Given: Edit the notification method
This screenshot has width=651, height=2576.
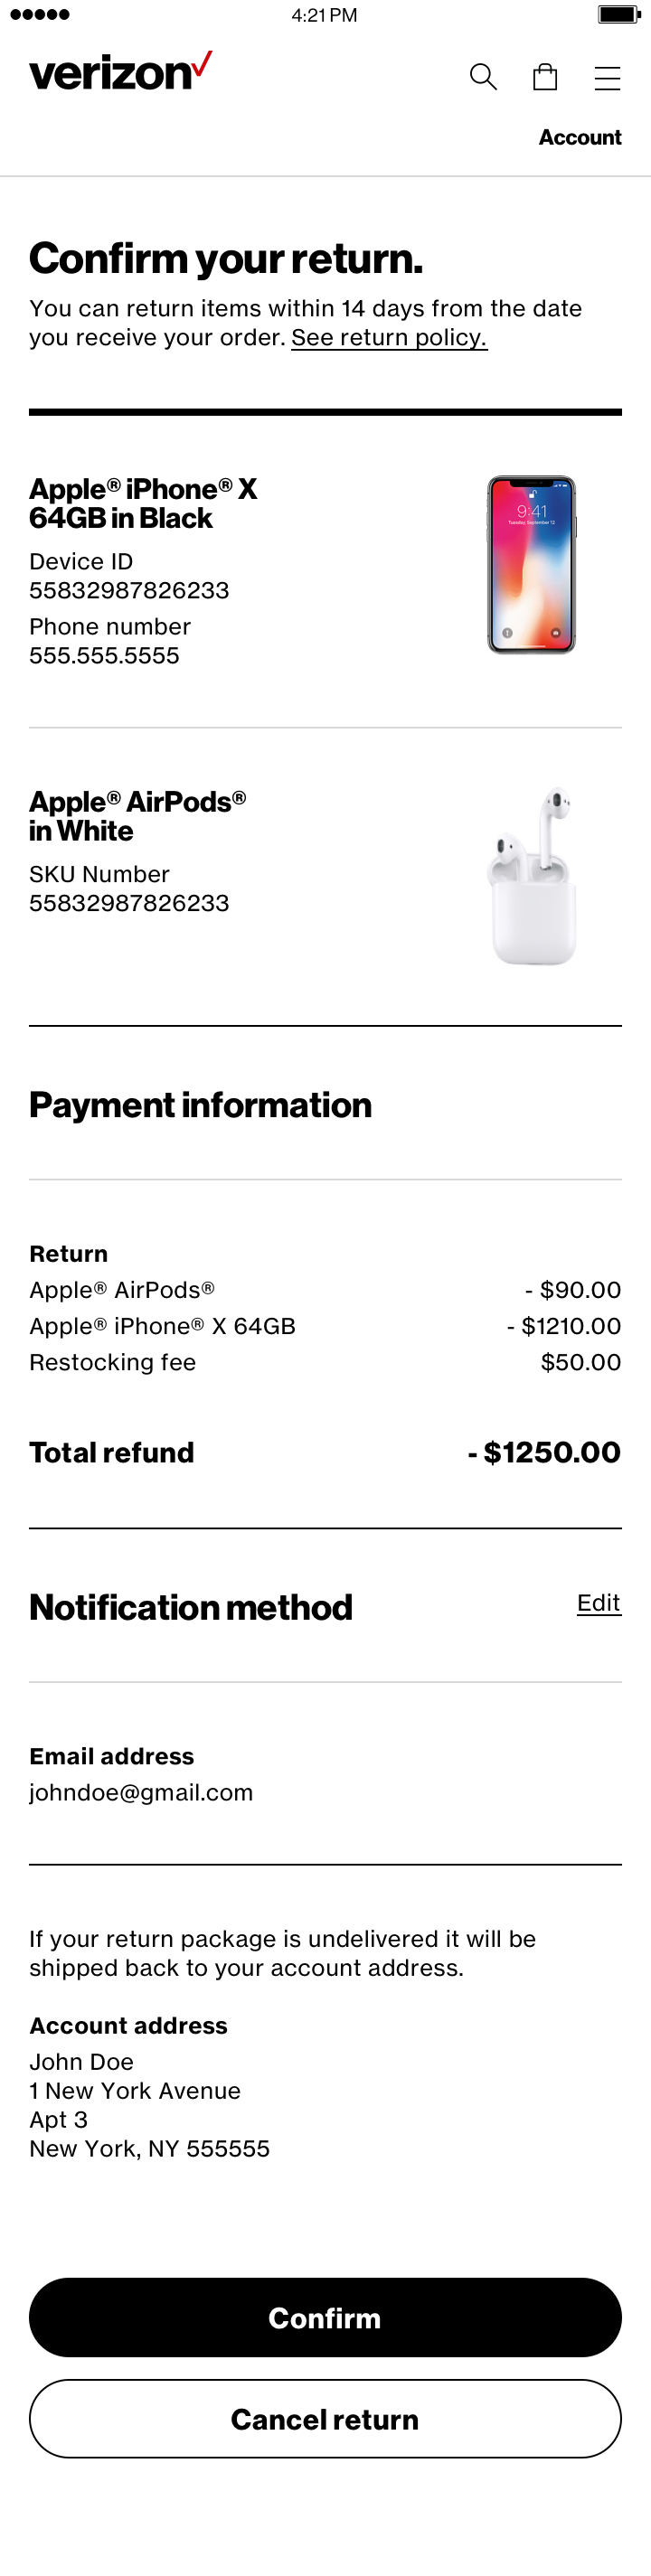Looking at the screenshot, I should (x=599, y=1603).
